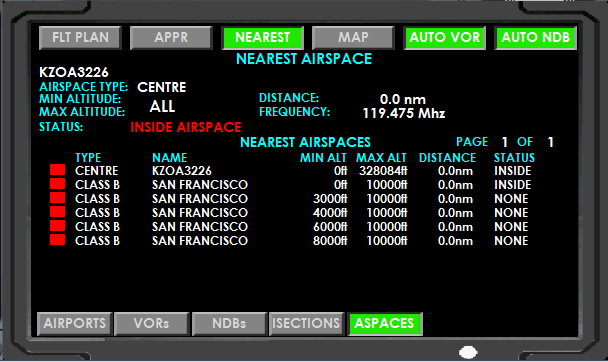Toggle the AUTO VOR mode

pyautogui.click(x=445, y=38)
